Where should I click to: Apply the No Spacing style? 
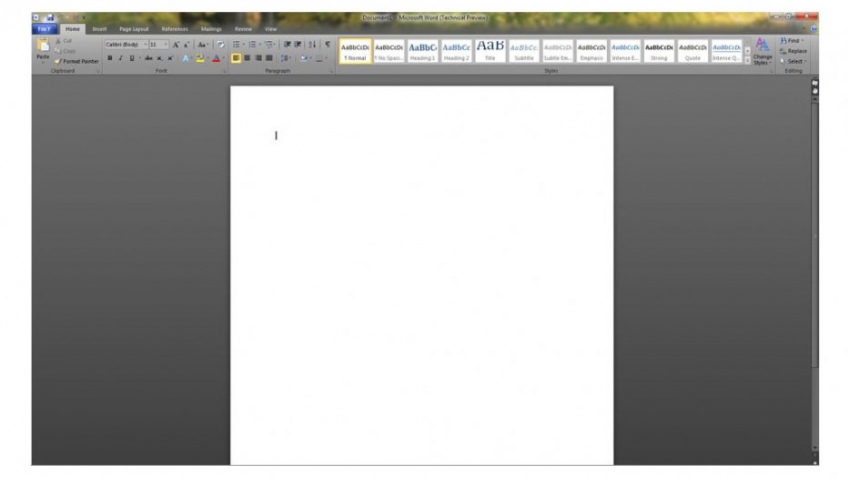point(389,51)
